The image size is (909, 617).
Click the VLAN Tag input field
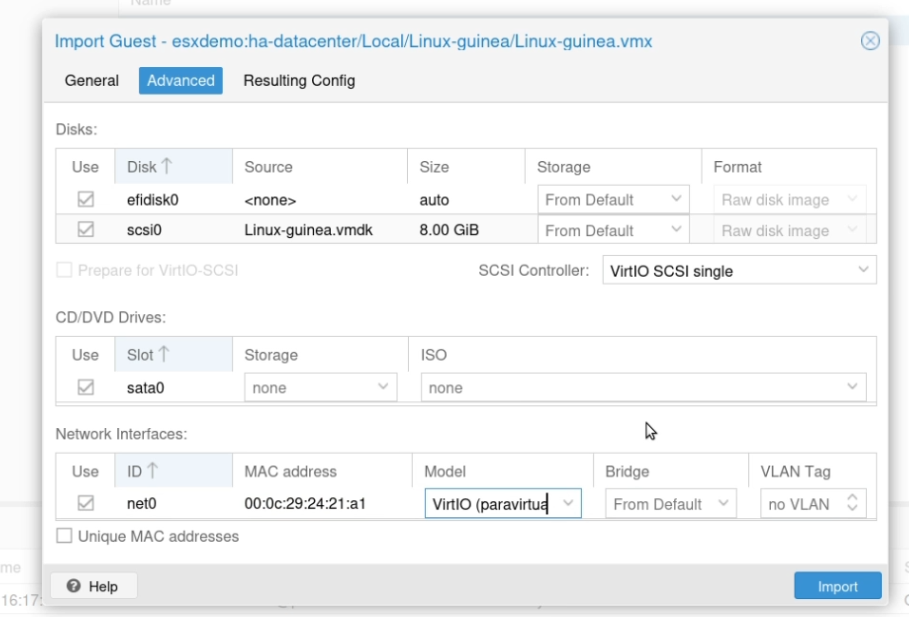(802, 503)
